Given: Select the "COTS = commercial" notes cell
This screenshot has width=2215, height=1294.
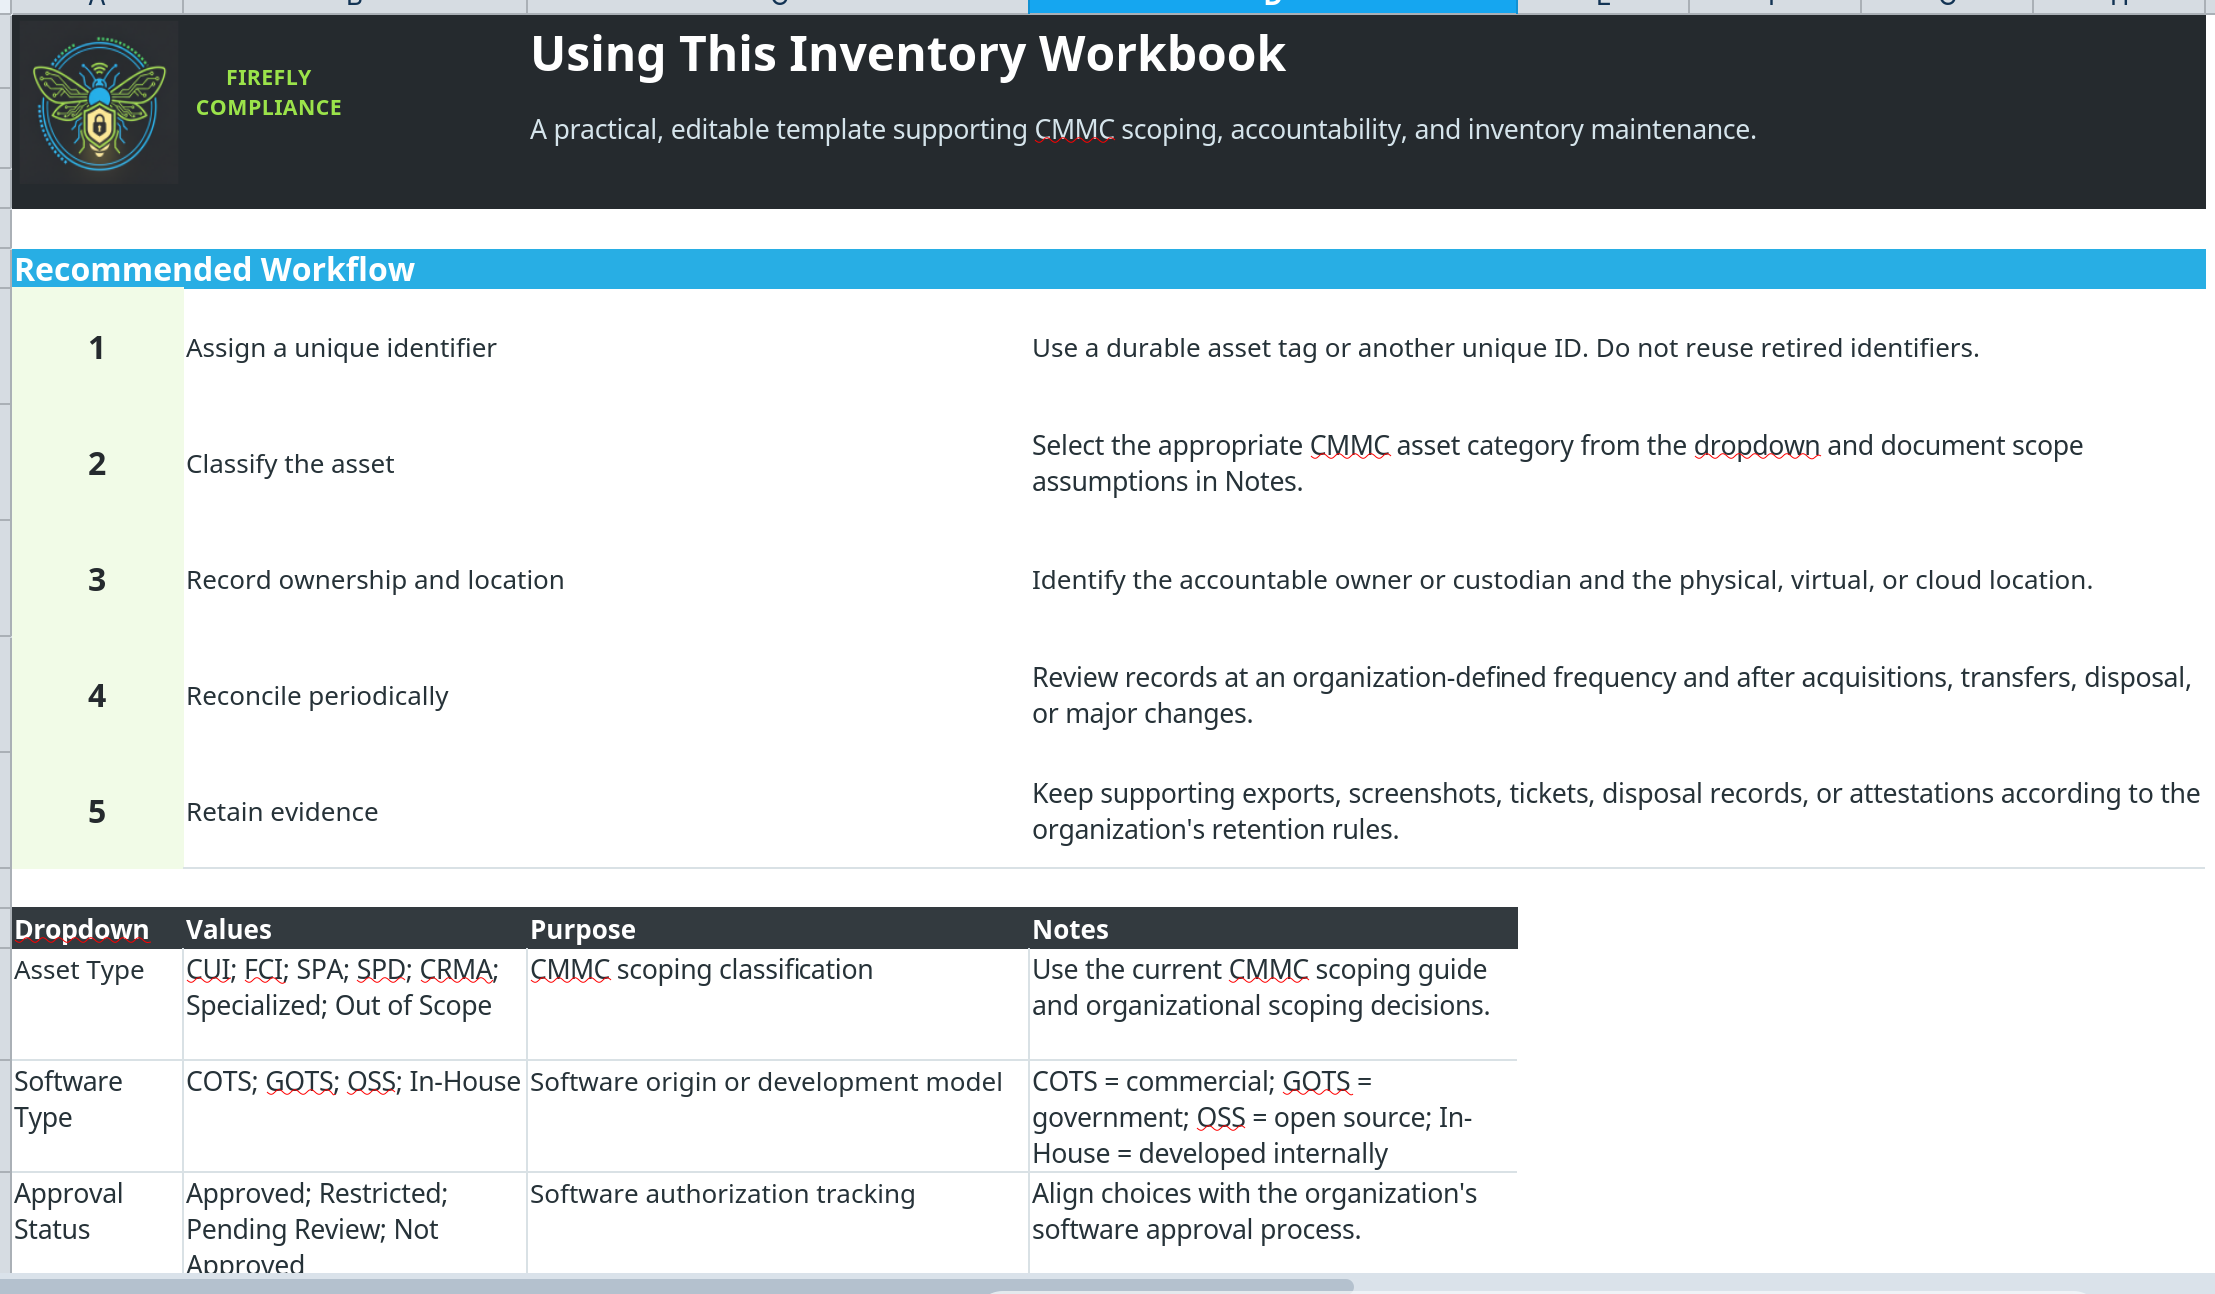Looking at the screenshot, I should [x=1273, y=1116].
